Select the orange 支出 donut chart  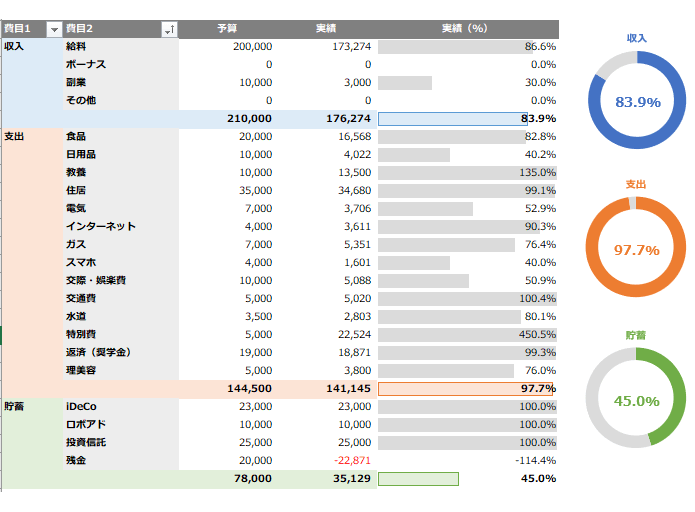637,249
